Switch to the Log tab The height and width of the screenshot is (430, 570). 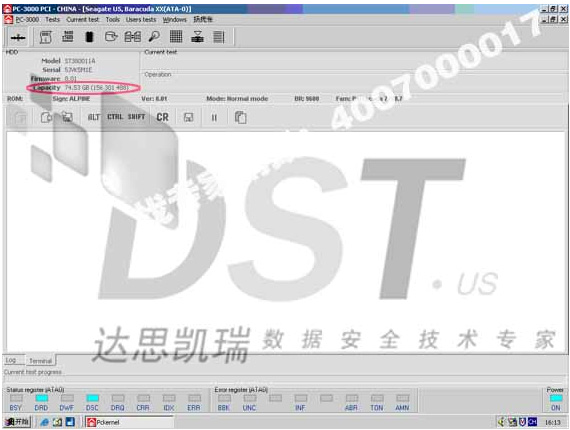[11, 360]
